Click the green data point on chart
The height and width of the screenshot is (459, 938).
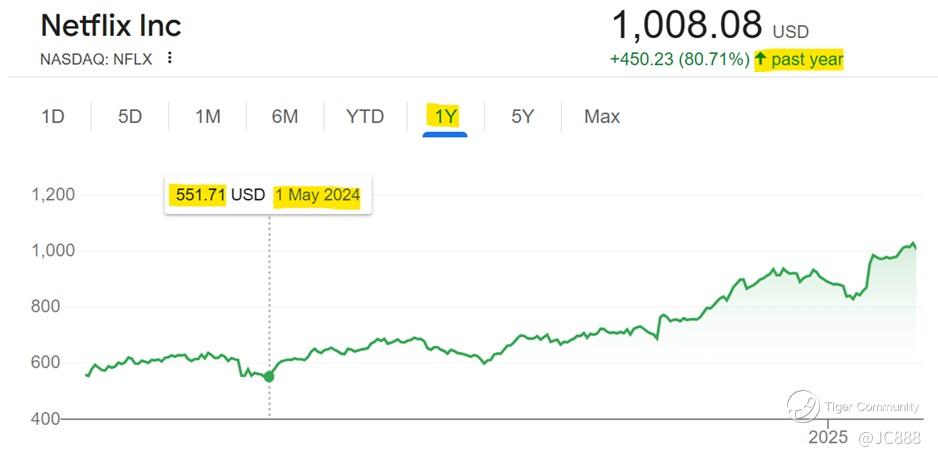tap(269, 376)
